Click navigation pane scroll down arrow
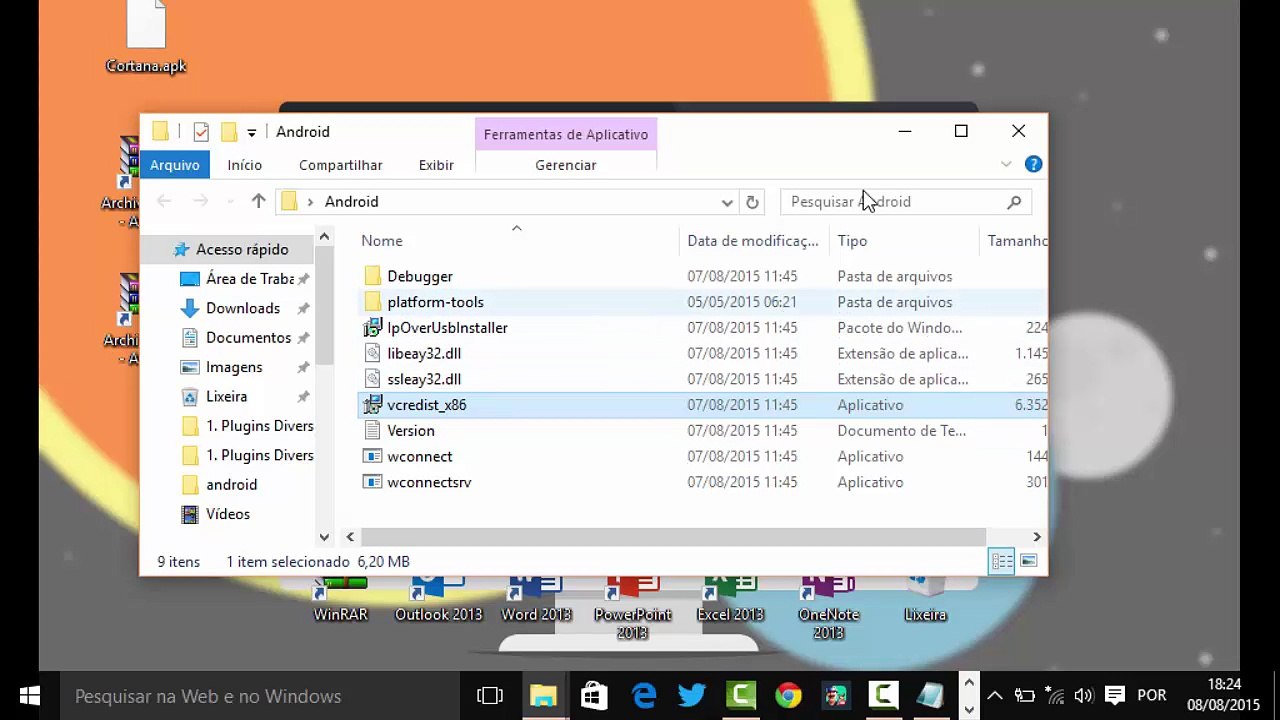The height and width of the screenshot is (720, 1280). point(324,537)
